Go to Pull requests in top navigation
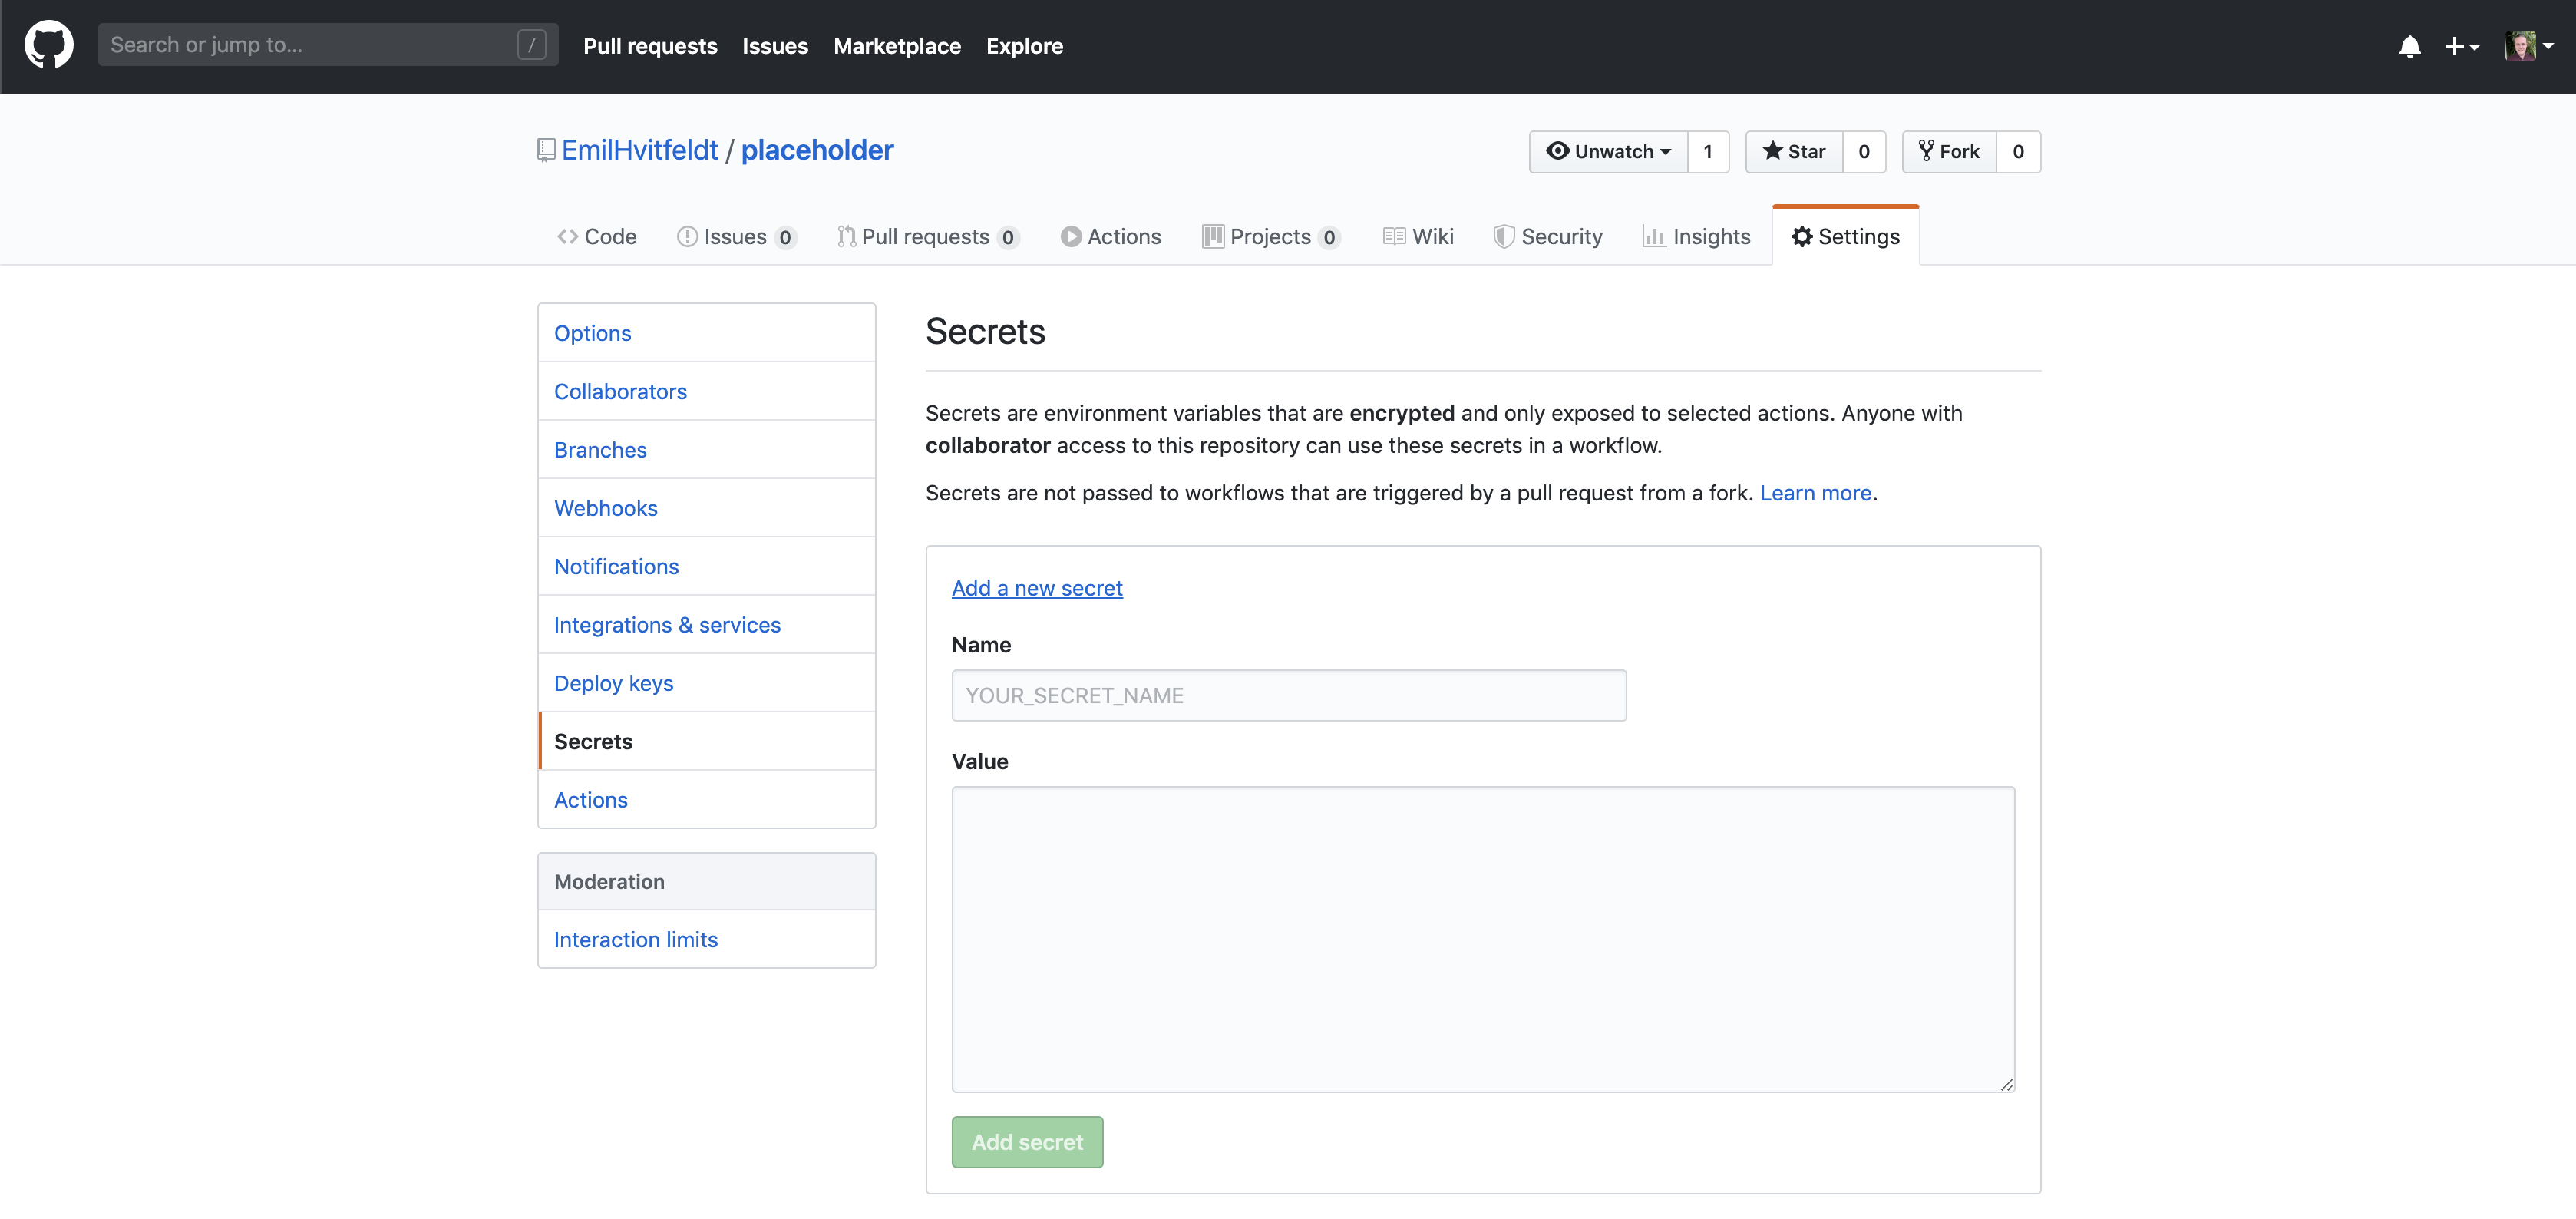The width and height of the screenshot is (2576, 1219). click(650, 46)
